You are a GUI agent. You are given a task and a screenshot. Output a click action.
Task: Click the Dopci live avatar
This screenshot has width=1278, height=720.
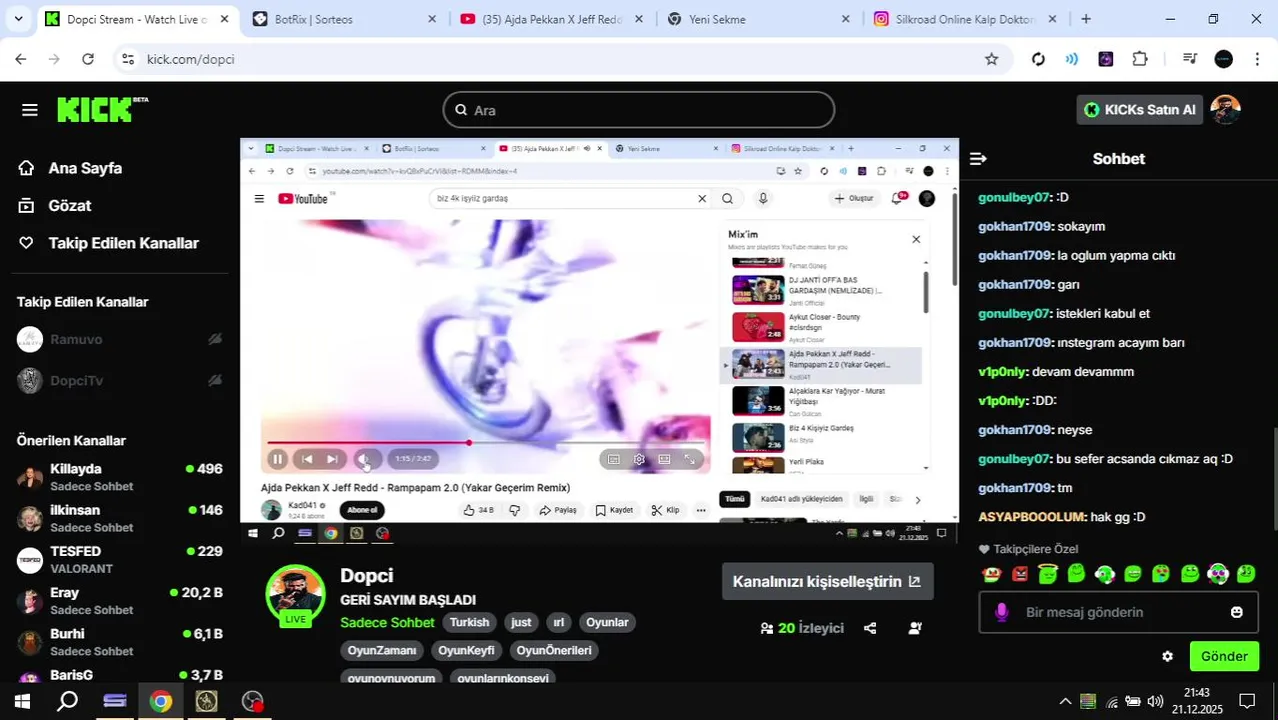click(295, 596)
